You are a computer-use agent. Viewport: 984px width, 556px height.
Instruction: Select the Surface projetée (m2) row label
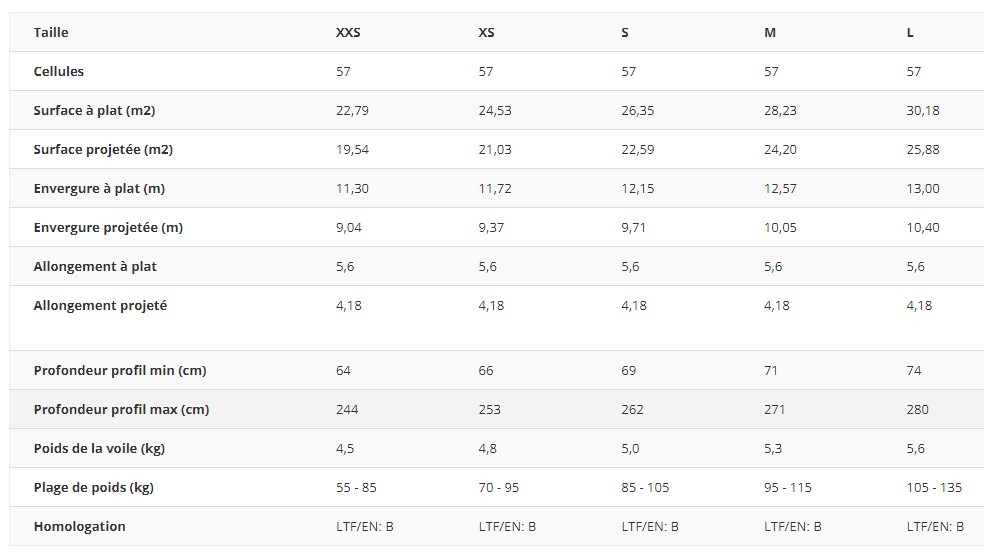(x=103, y=150)
